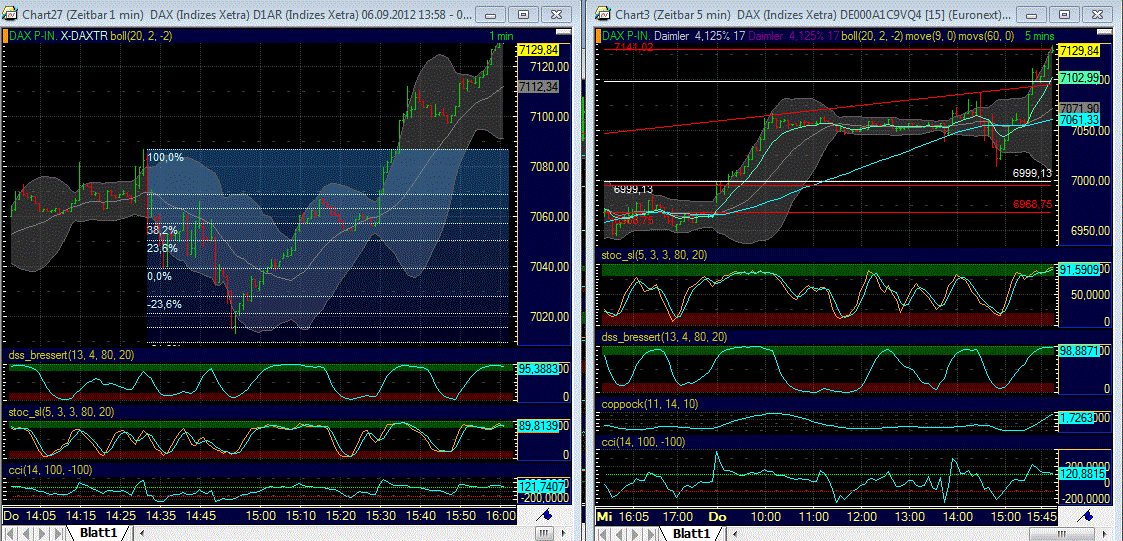Click the 1,7263 coppock value
This screenshot has width=1123, height=541.
(1076, 416)
